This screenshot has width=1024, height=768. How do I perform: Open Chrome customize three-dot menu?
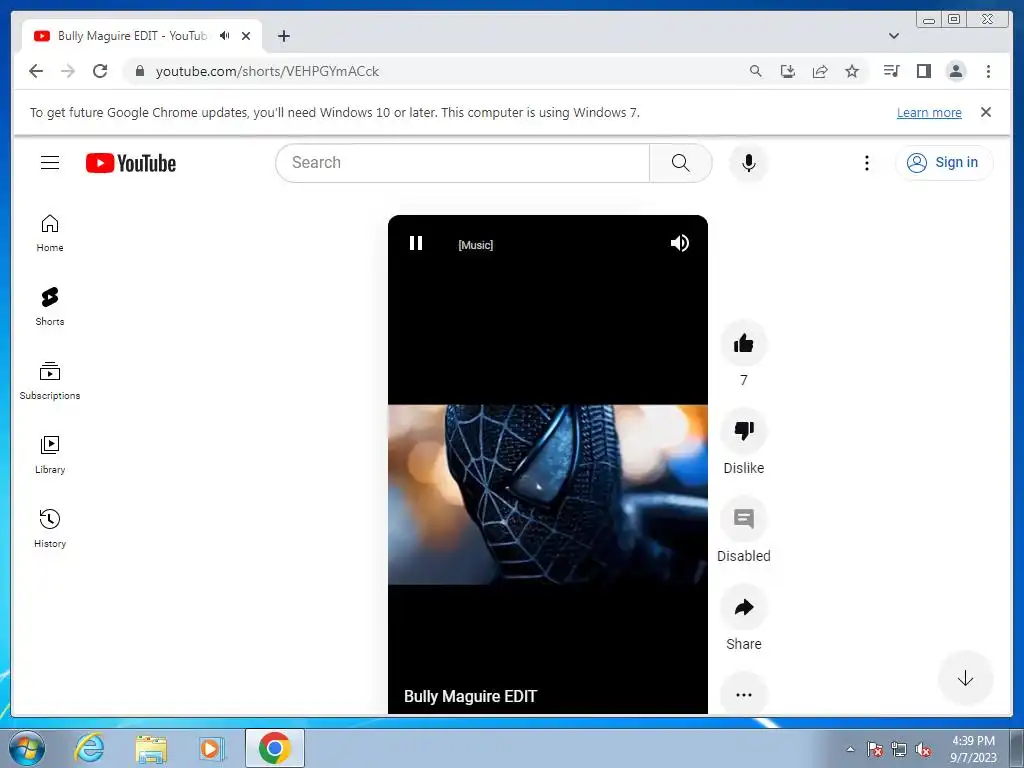click(x=988, y=71)
